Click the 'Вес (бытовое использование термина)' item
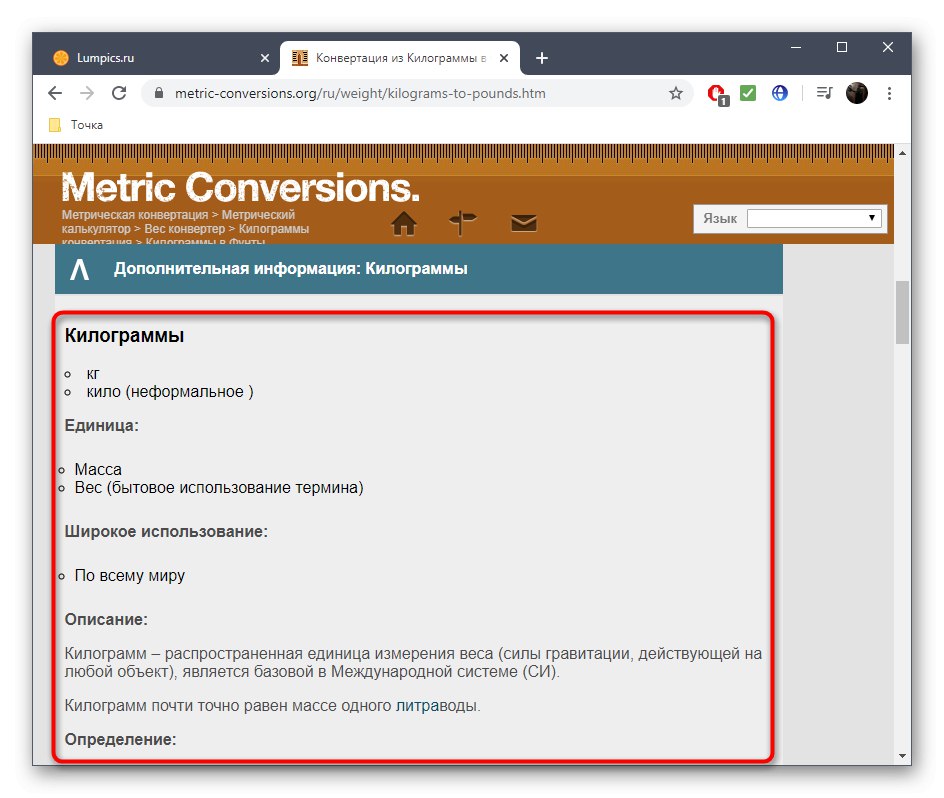This screenshot has height=798, width=944. pos(219,487)
